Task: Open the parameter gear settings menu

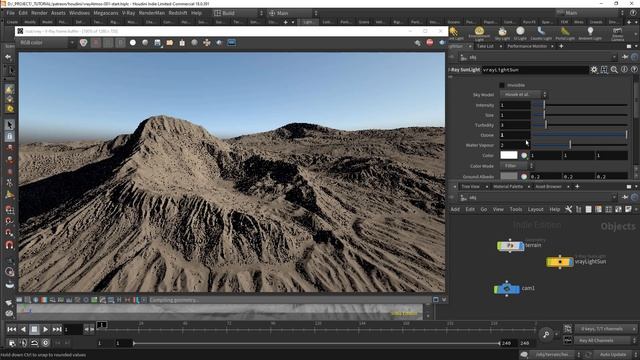Action: 594,70
